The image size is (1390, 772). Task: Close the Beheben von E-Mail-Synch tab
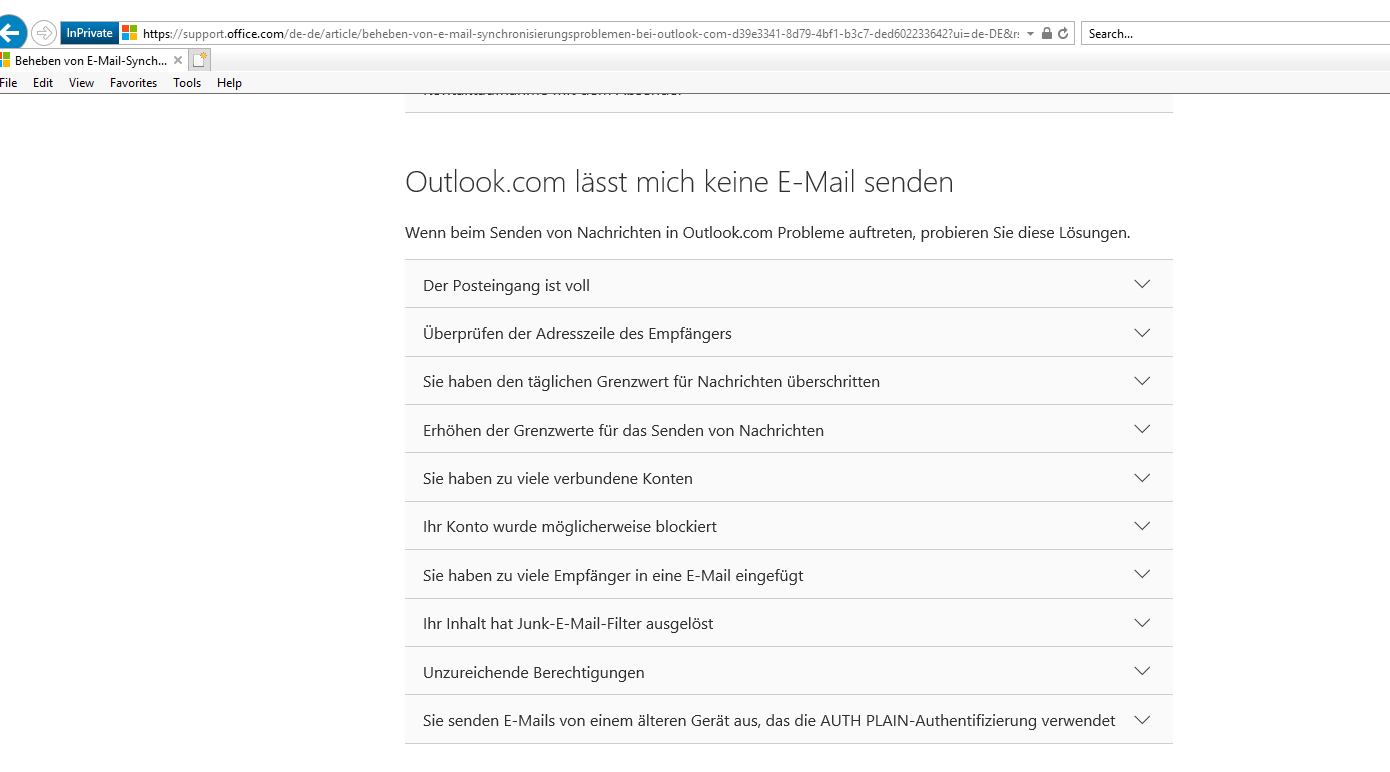pyautogui.click(x=178, y=60)
